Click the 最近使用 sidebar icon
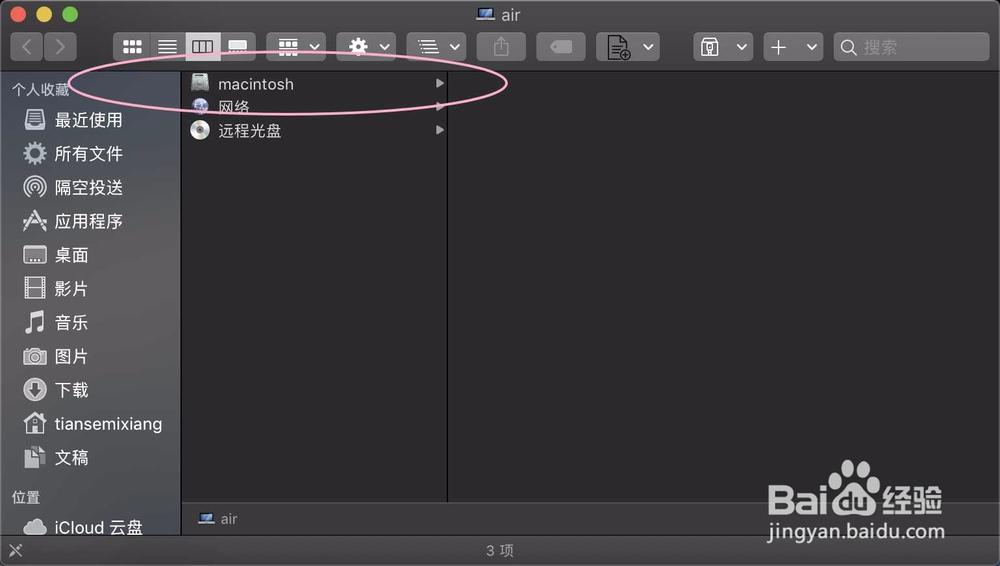The height and width of the screenshot is (566, 1000). pyautogui.click(x=34, y=119)
